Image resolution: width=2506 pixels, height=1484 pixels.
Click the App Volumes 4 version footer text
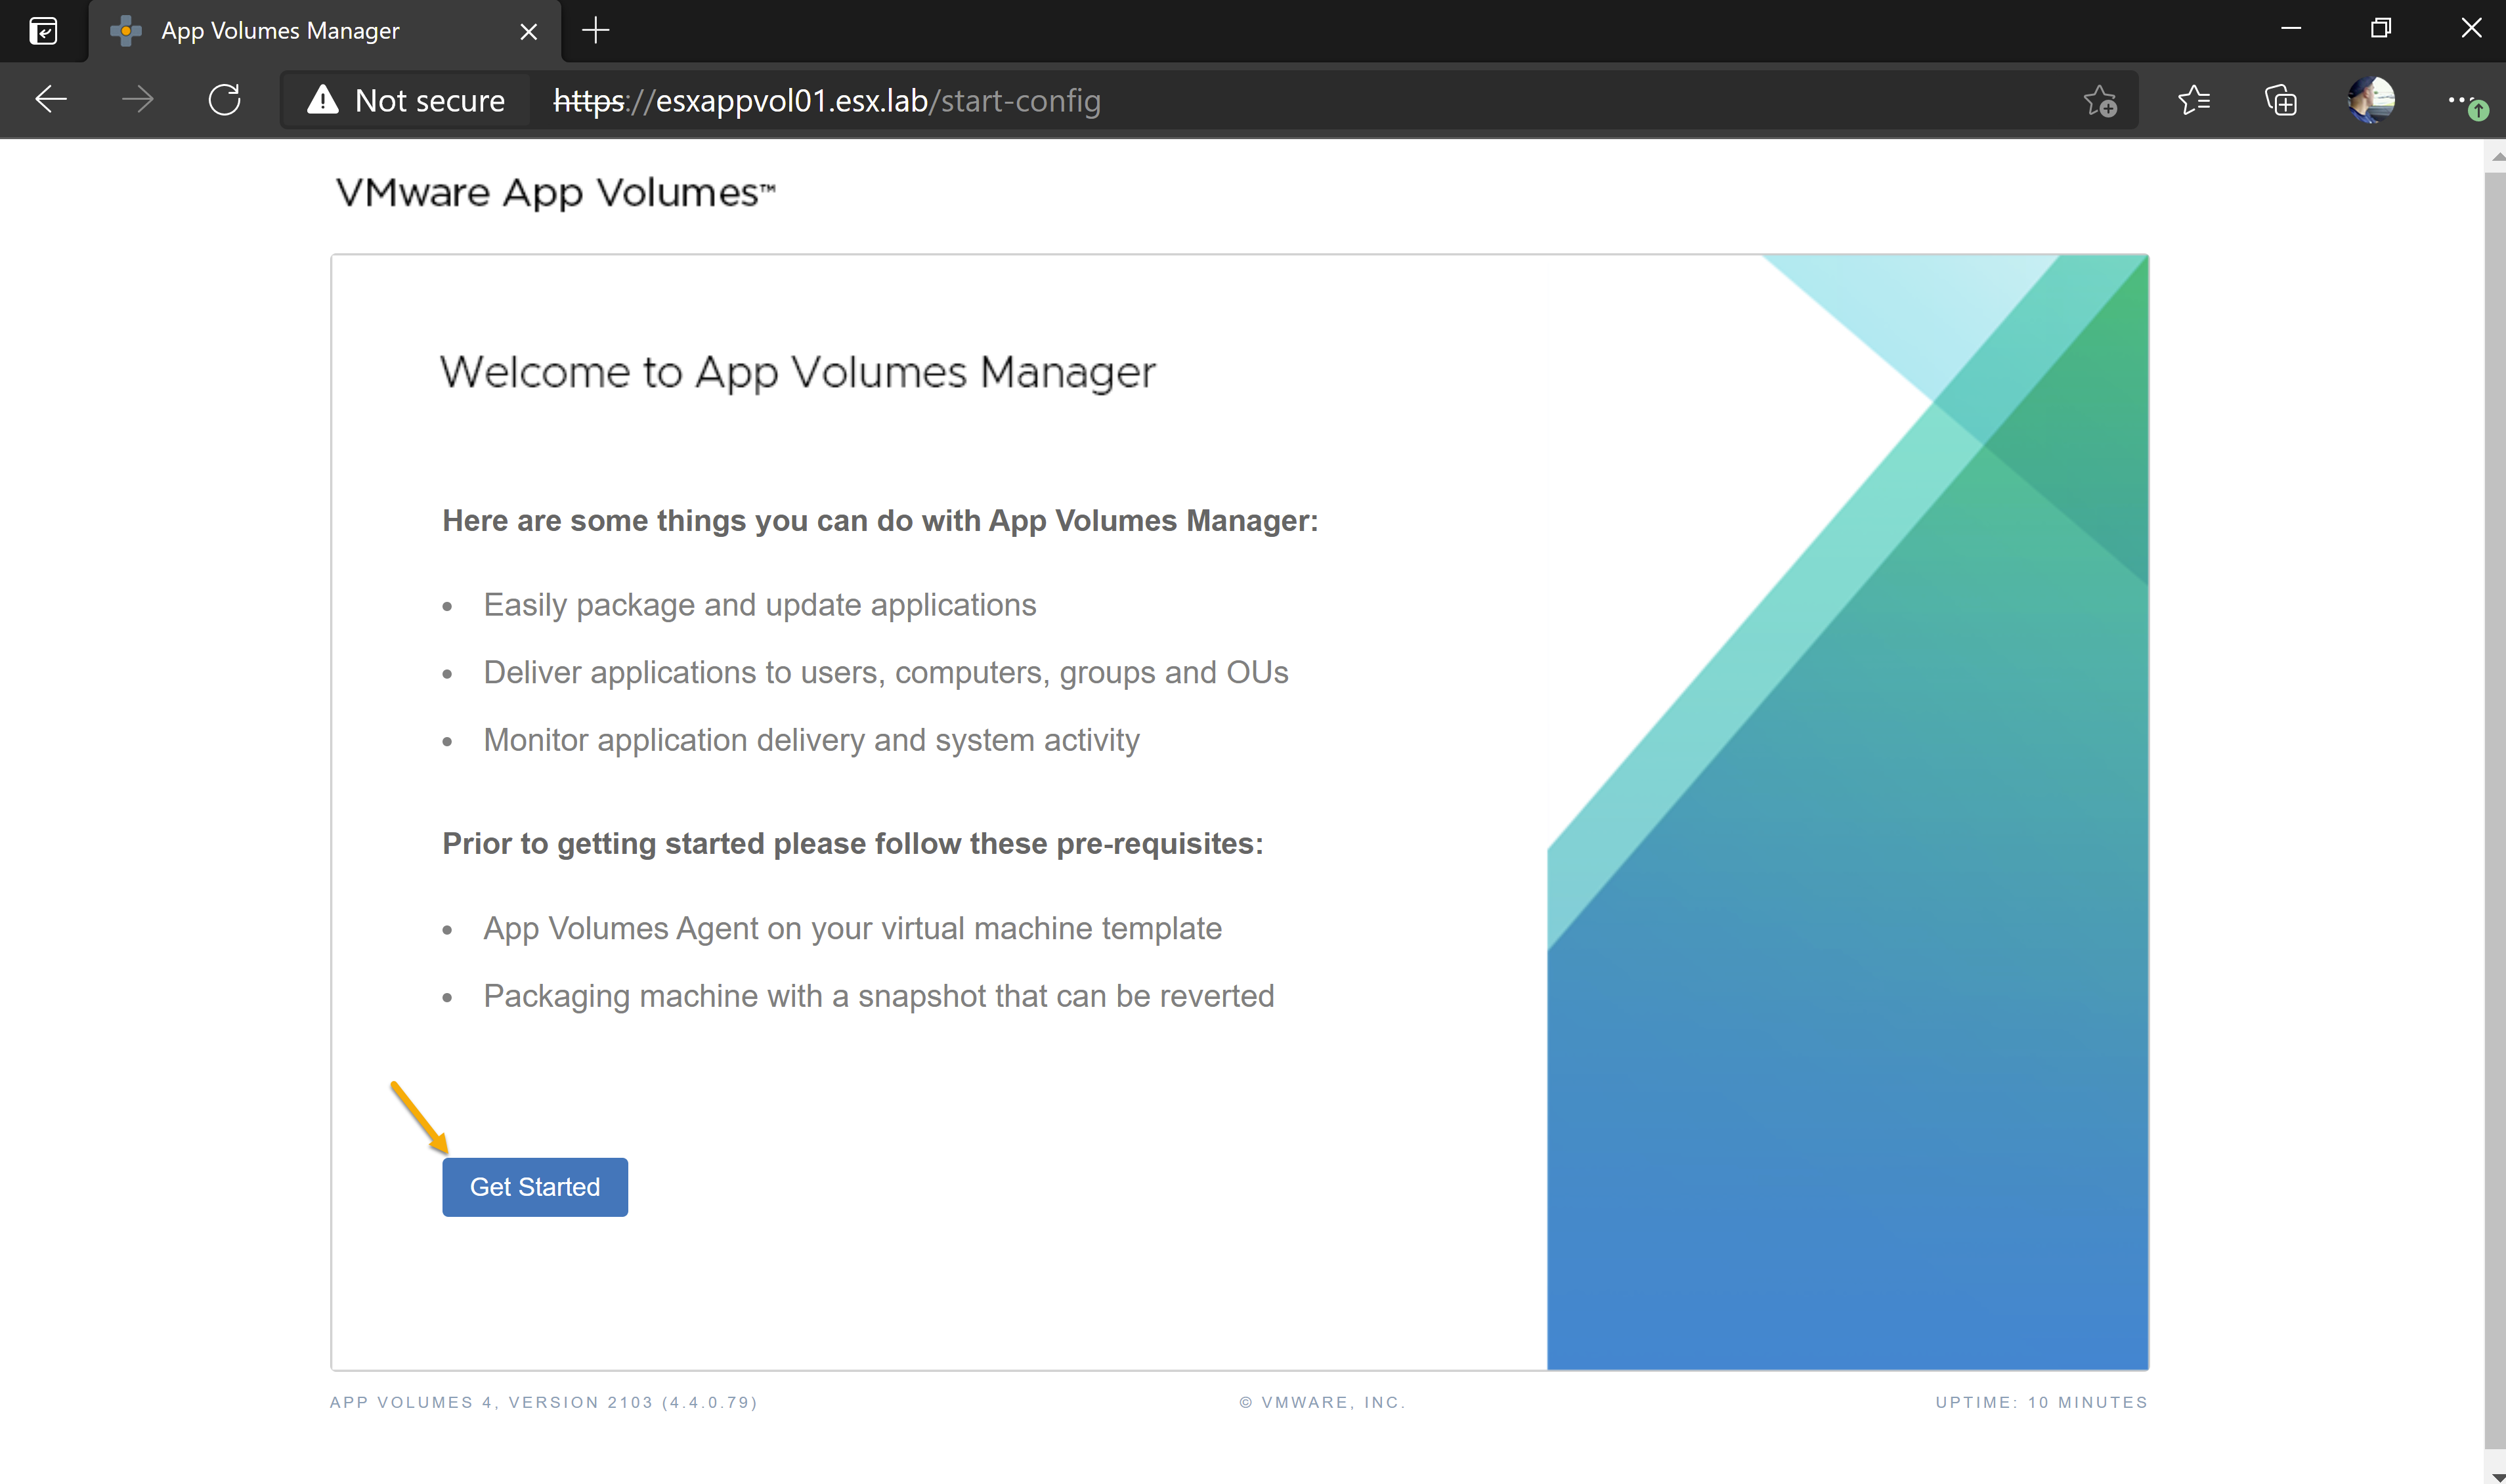click(x=544, y=1402)
